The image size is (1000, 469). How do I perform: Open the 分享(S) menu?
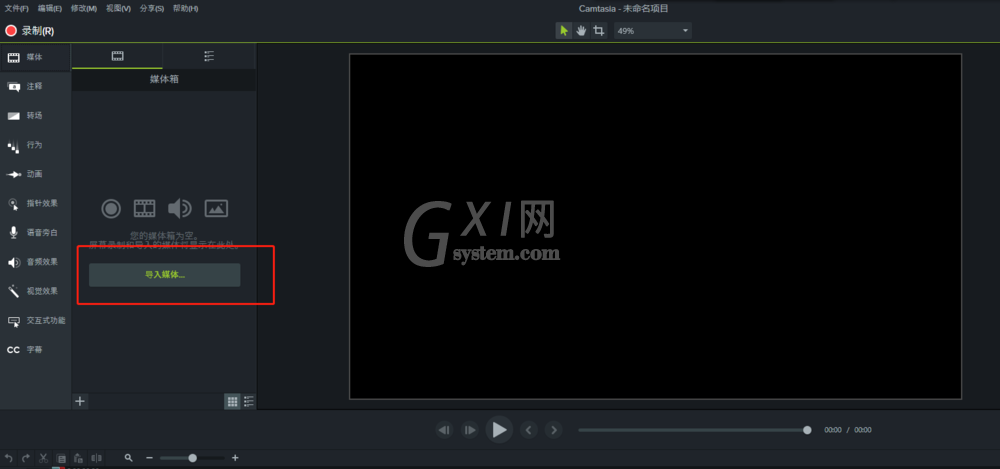coord(152,9)
